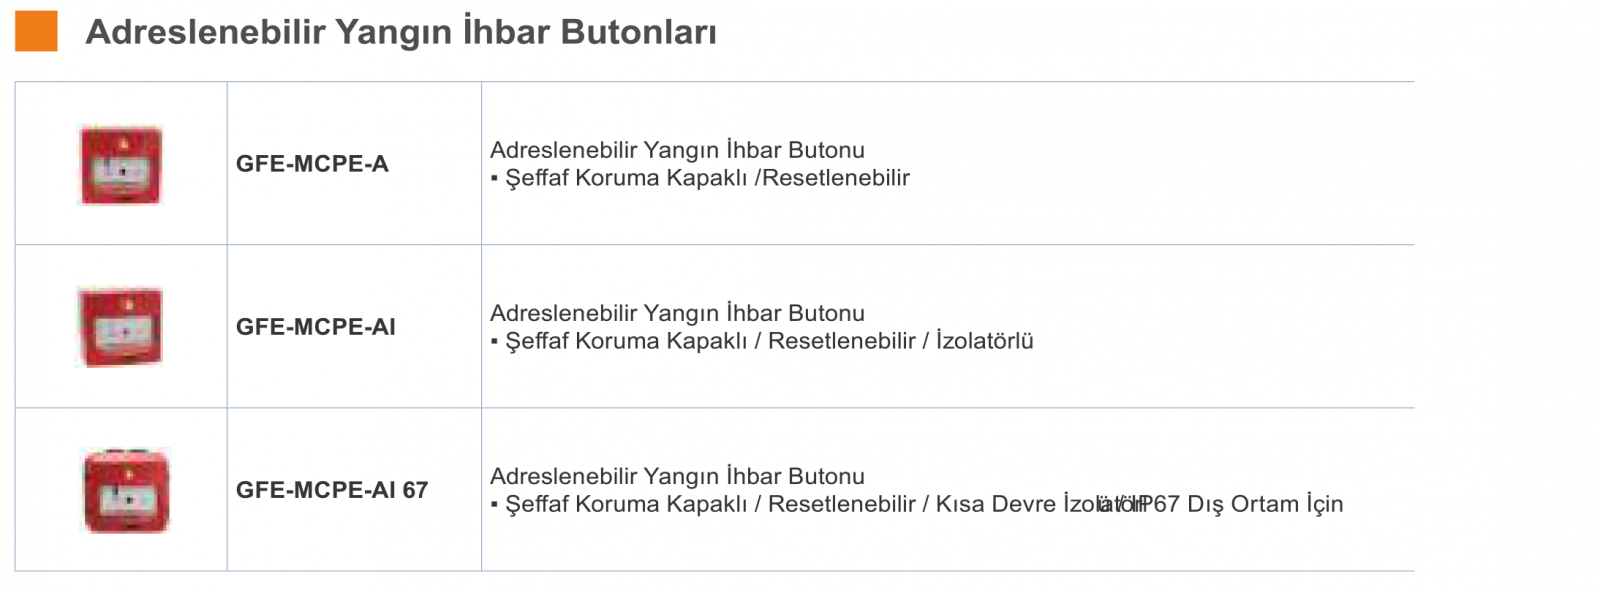
Task: Click second row title Adreslenebilir Yangın İhbar Butonu
Action: (x=677, y=313)
